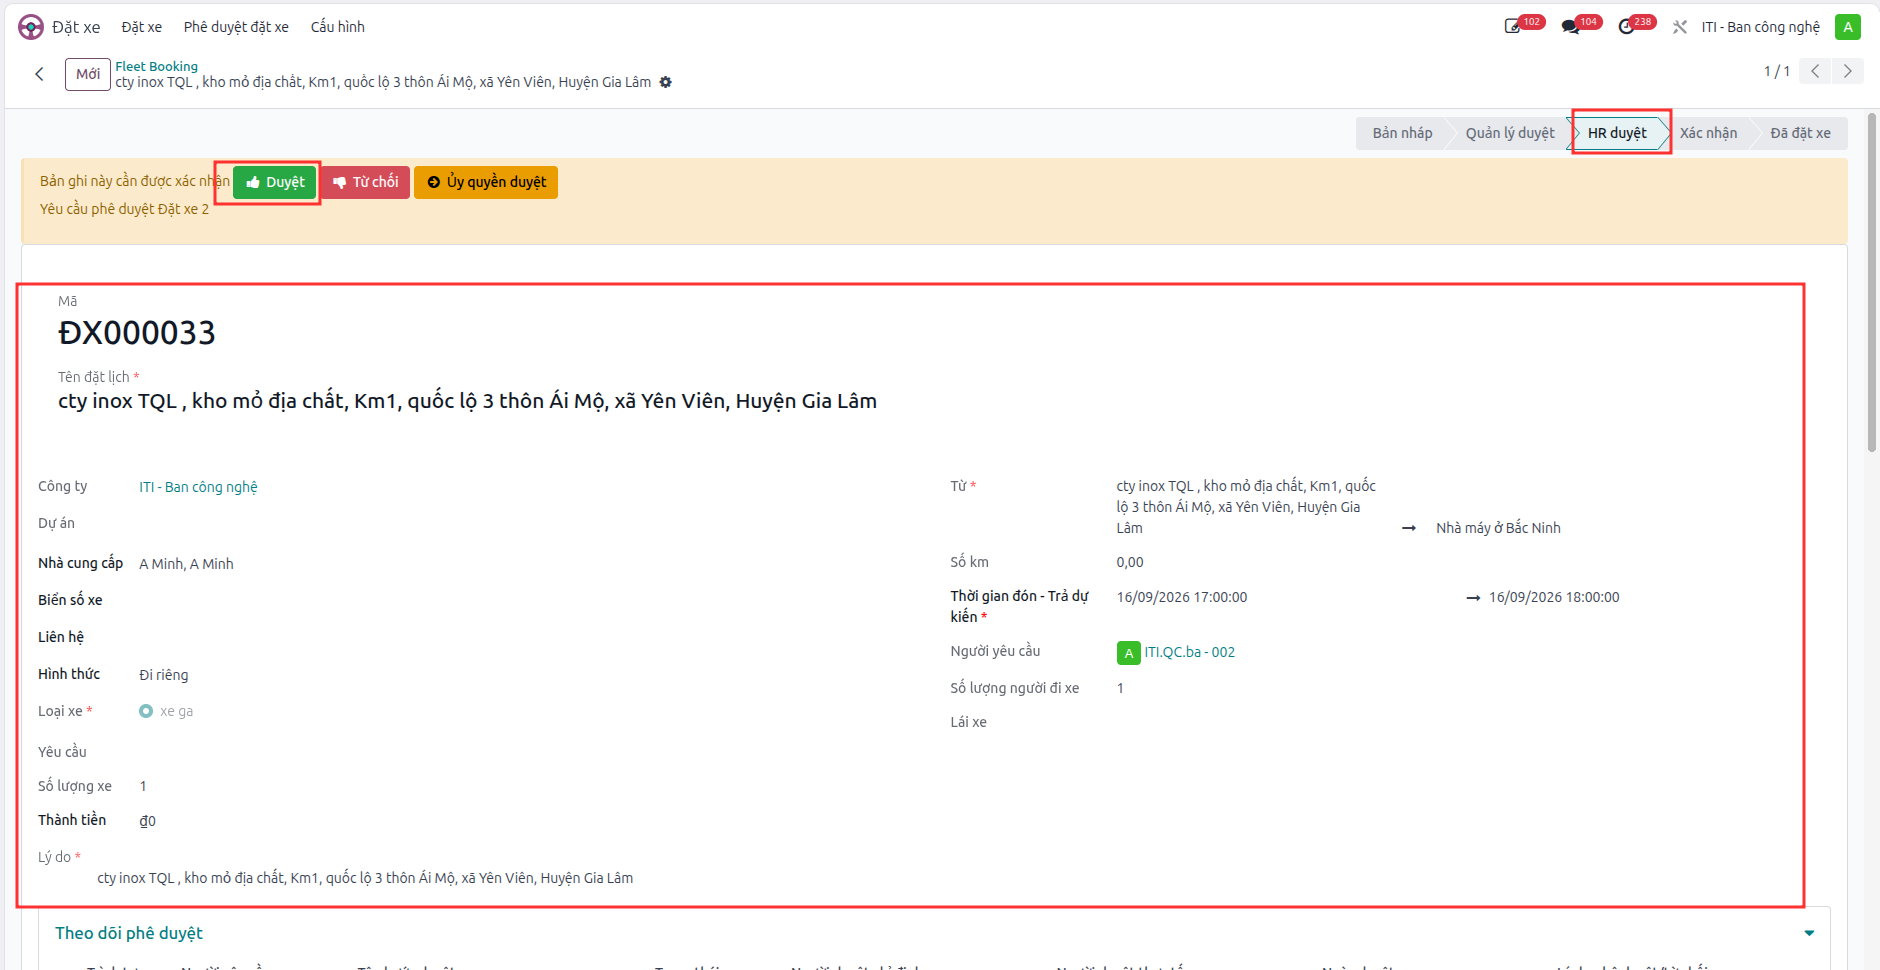
Task: Open the debug tools wrench icon
Action: (x=1680, y=27)
